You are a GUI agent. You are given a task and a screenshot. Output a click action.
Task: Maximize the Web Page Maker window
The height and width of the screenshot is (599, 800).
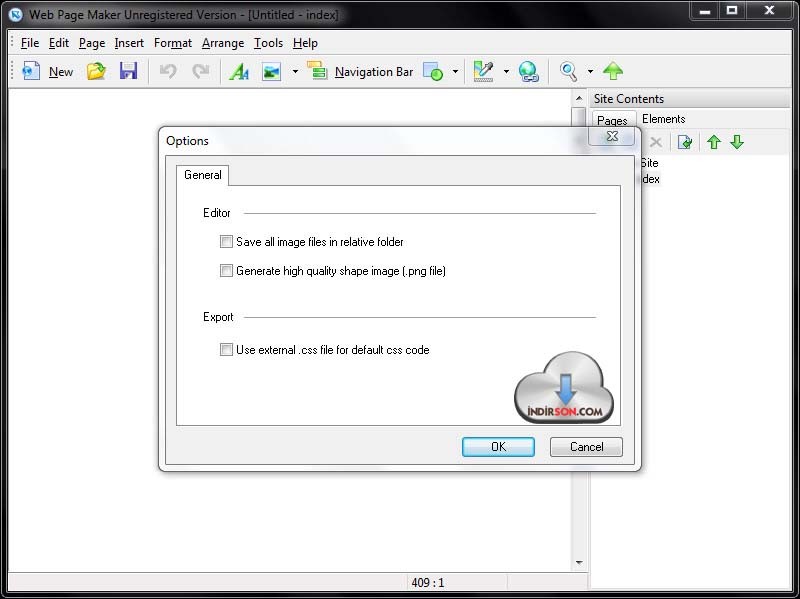pos(732,11)
